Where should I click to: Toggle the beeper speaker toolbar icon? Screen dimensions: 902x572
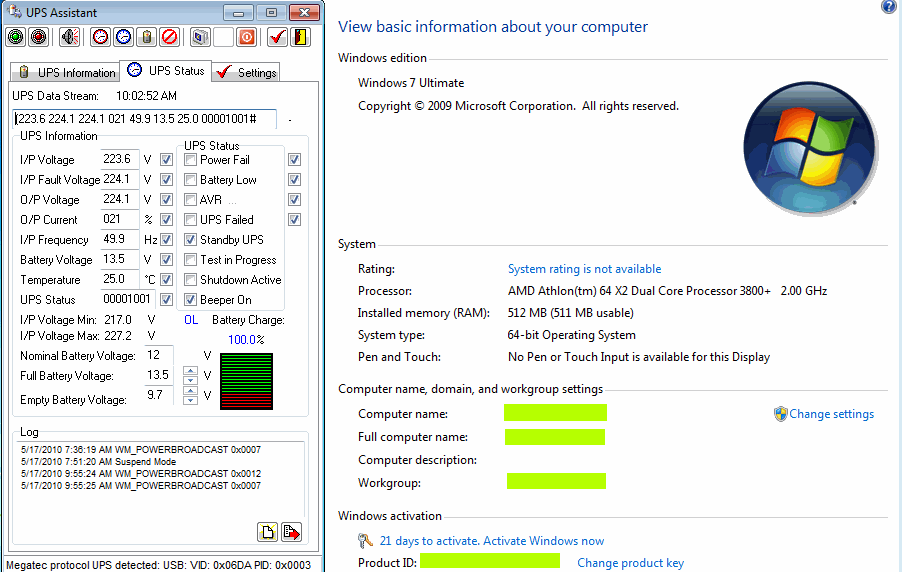click(70, 37)
